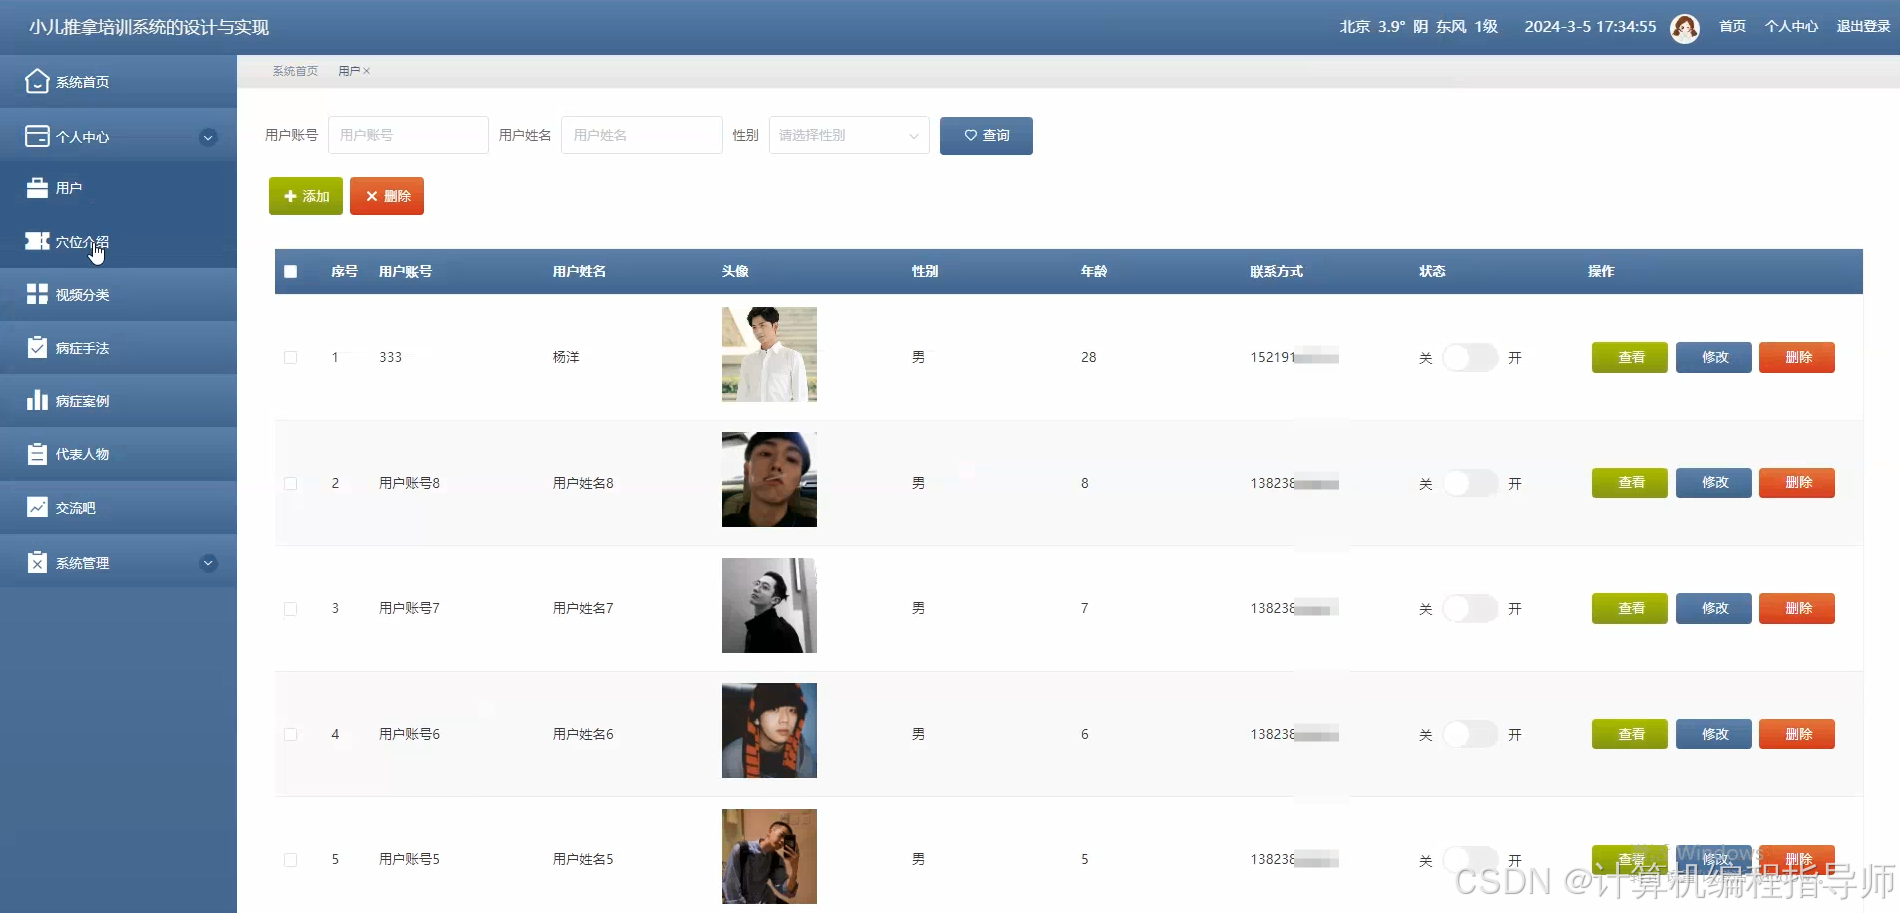Click the user avatar icon in header
Screen dimensions: 1900x913
(x=1685, y=27)
